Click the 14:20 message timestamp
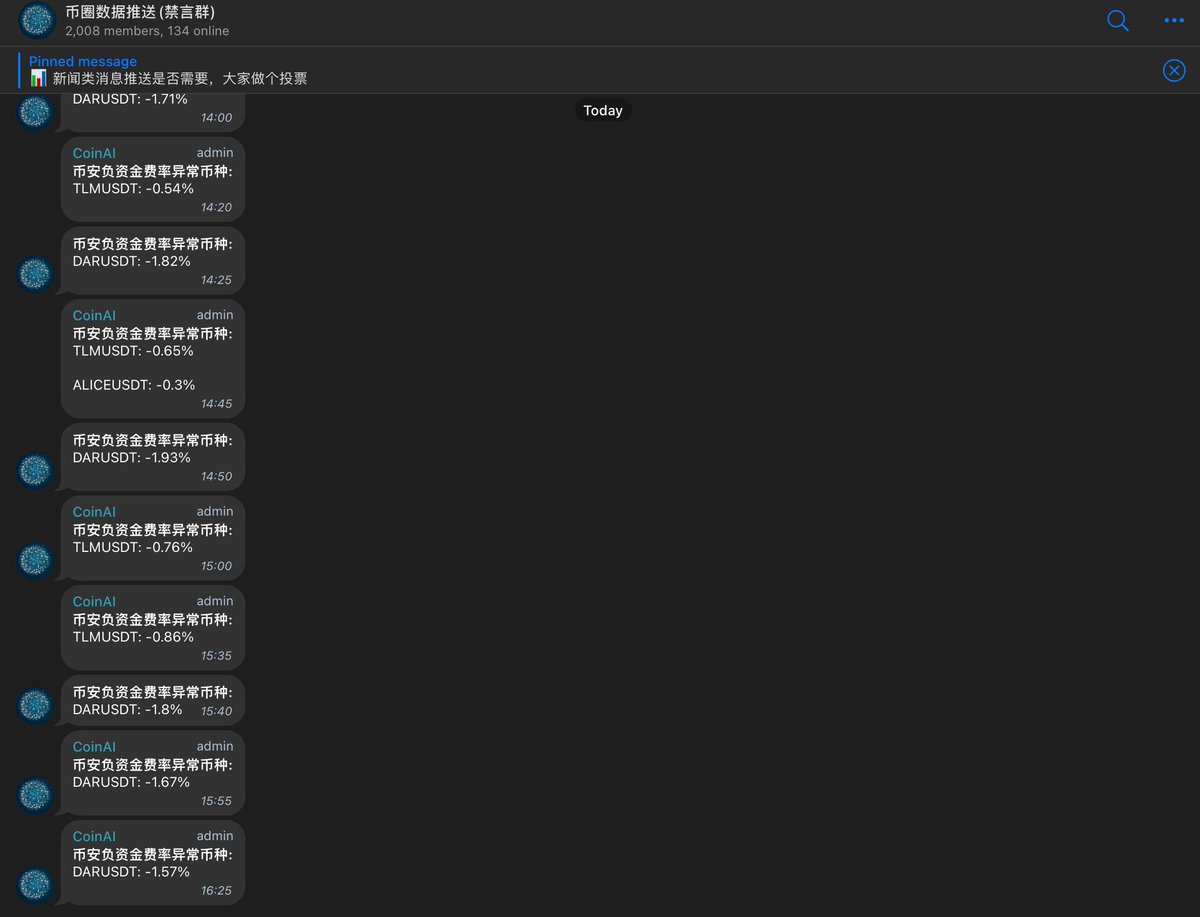1200x917 pixels. coord(216,208)
